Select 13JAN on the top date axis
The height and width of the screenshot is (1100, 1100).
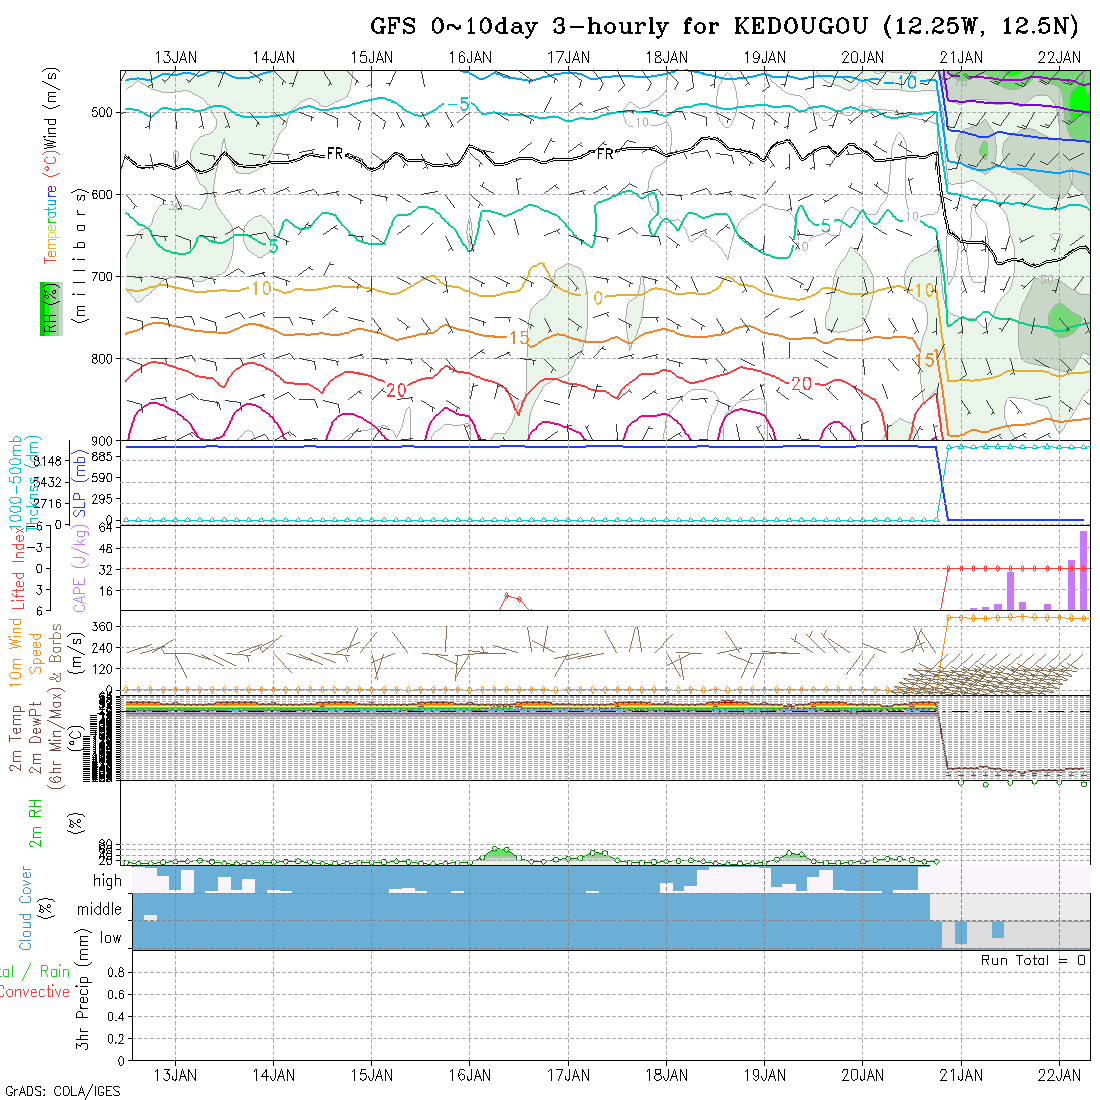(176, 57)
